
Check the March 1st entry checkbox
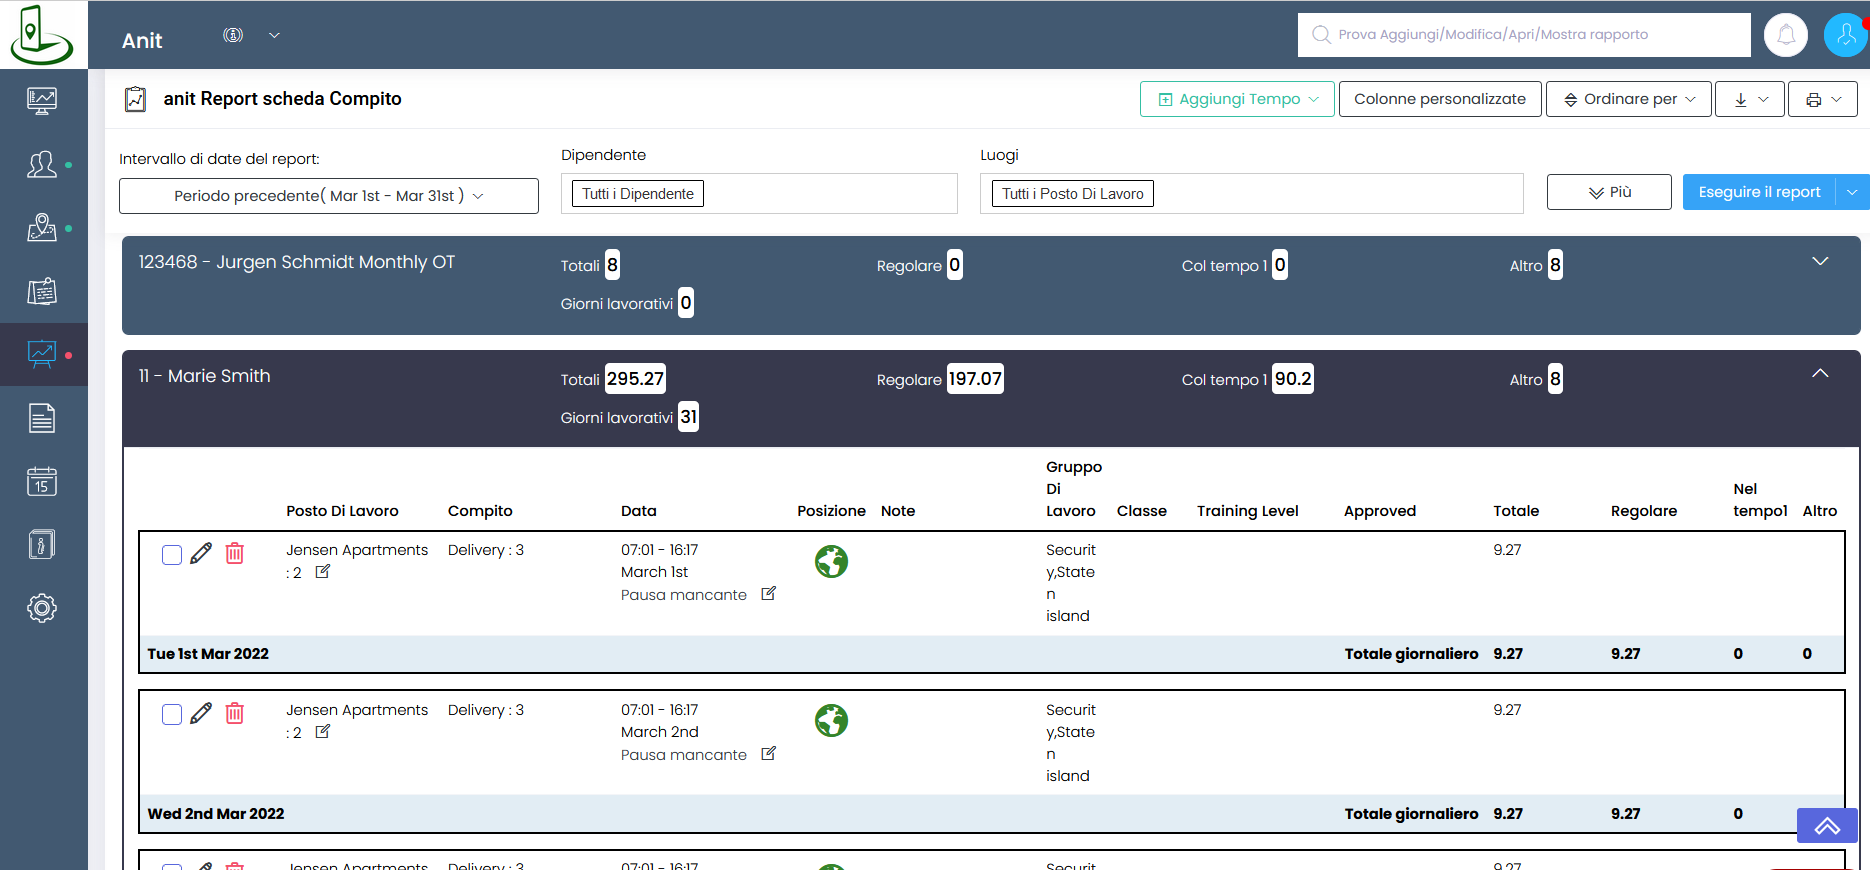click(172, 555)
